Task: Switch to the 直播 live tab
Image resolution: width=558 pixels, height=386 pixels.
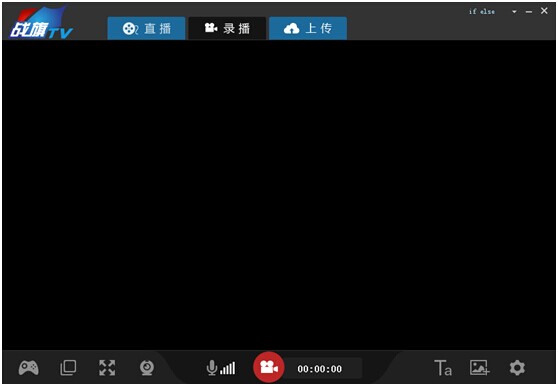Action: 146,28
